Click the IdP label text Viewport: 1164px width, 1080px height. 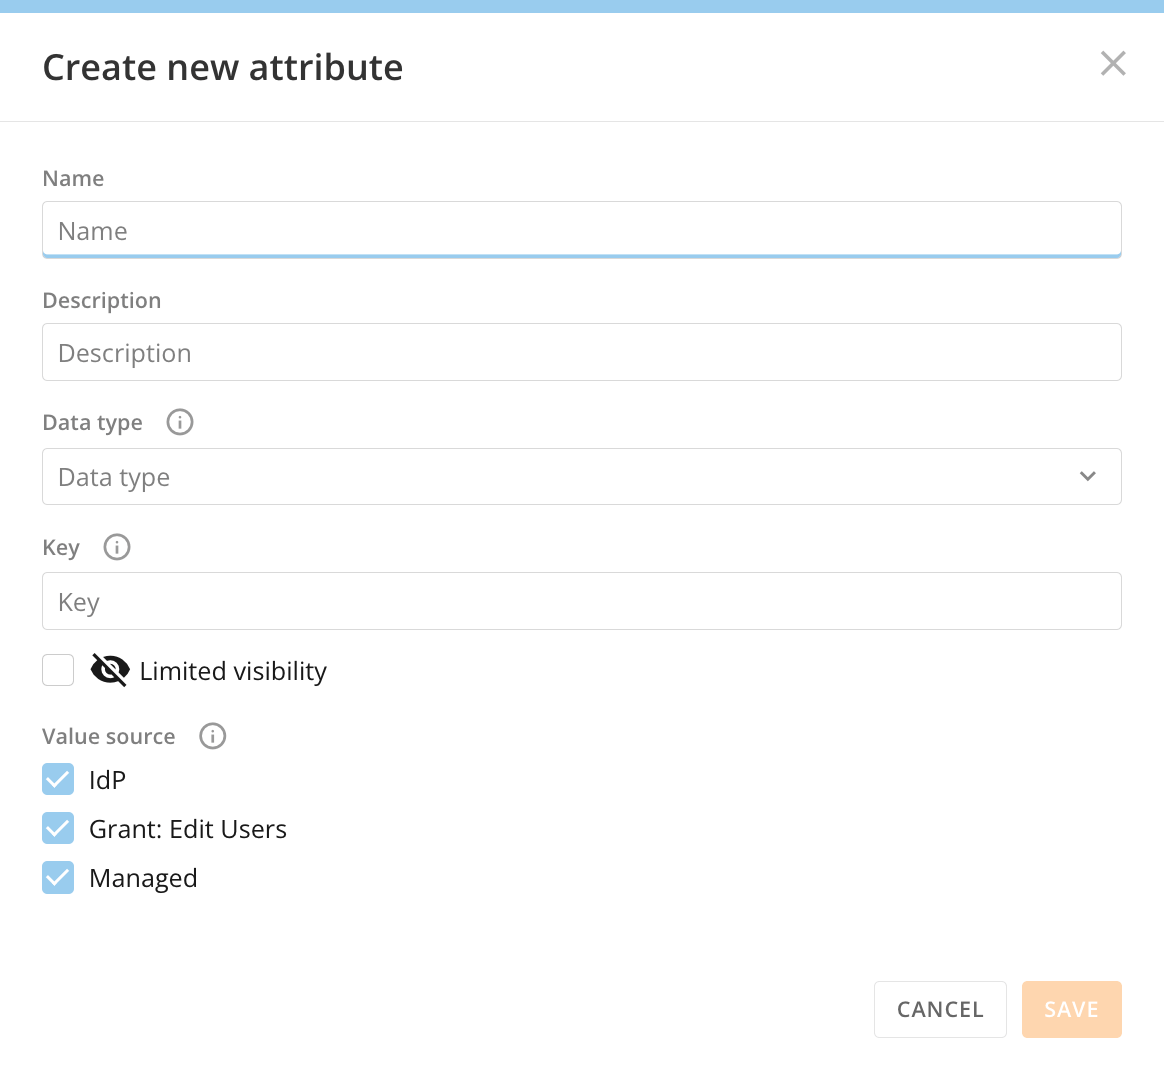click(108, 780)
